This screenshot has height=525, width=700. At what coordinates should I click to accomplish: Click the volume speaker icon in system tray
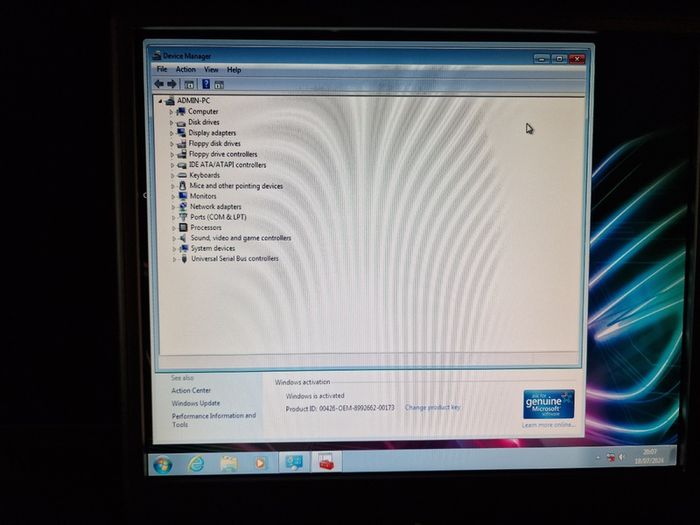pos(621,457)
